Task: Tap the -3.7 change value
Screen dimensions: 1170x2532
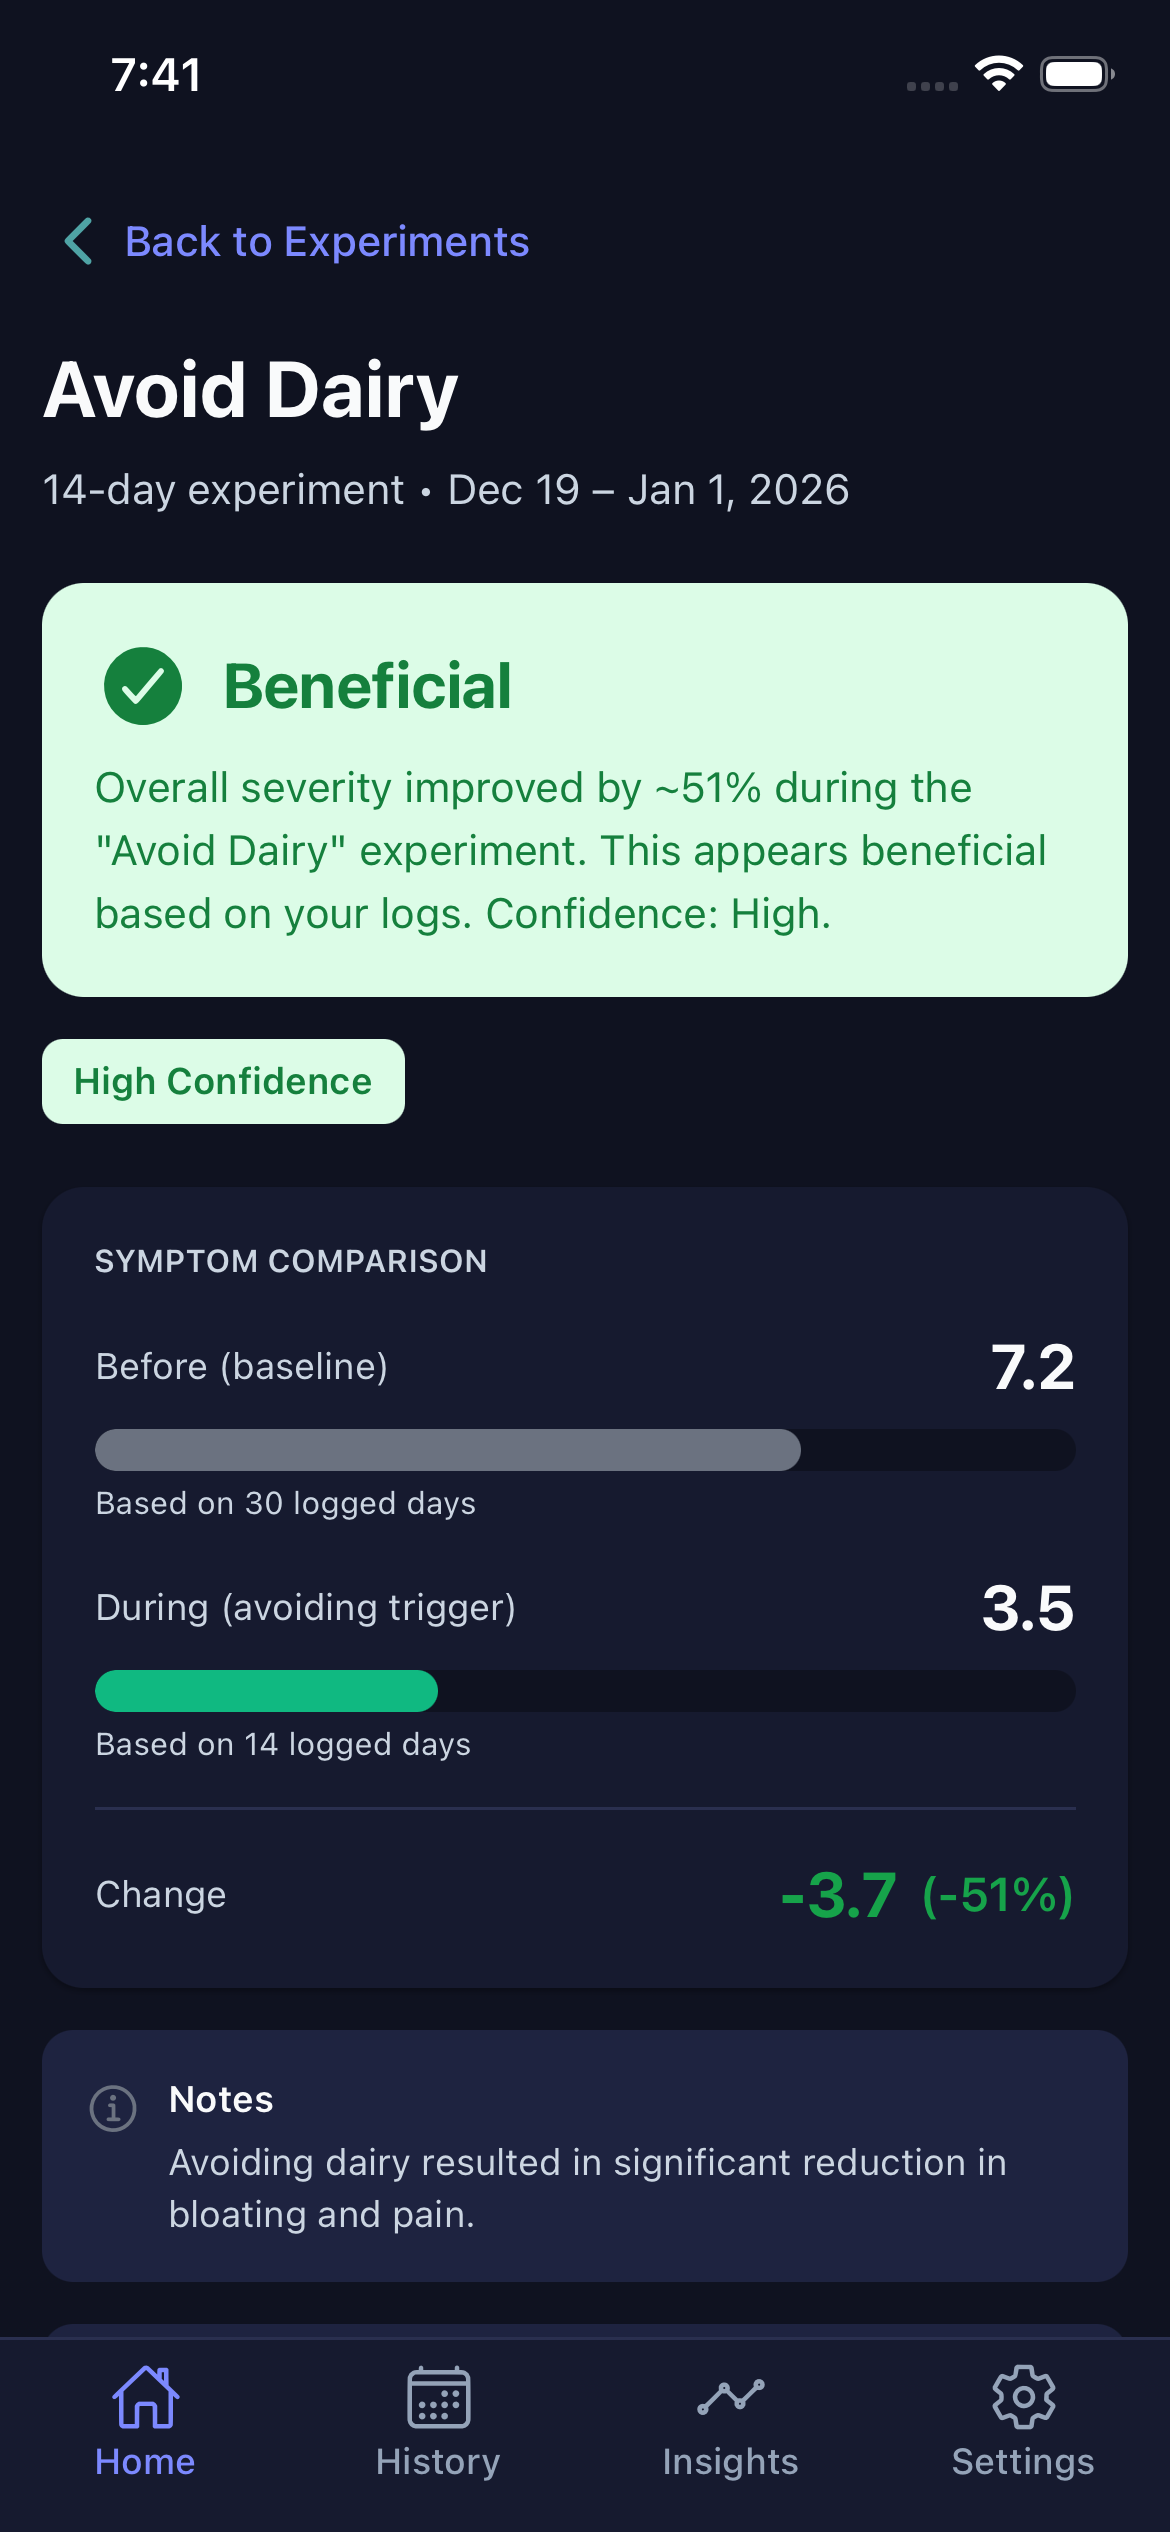Action: 838,1895
